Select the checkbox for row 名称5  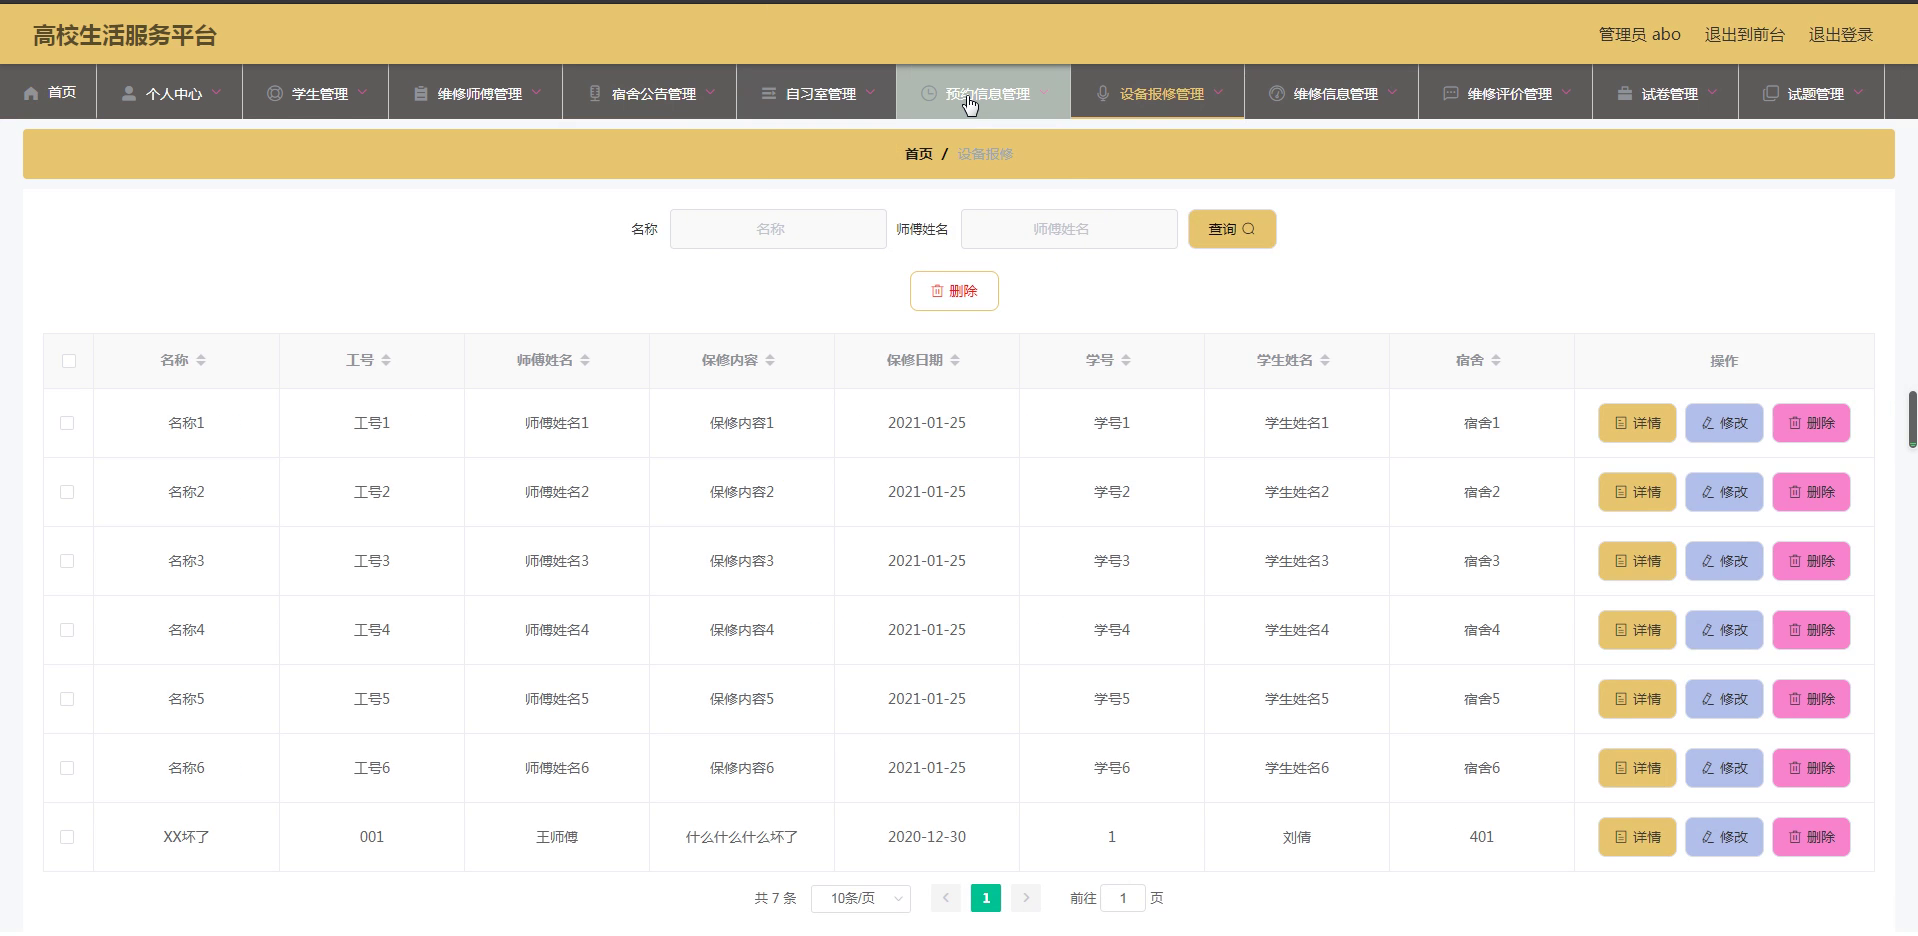[67, 699]
